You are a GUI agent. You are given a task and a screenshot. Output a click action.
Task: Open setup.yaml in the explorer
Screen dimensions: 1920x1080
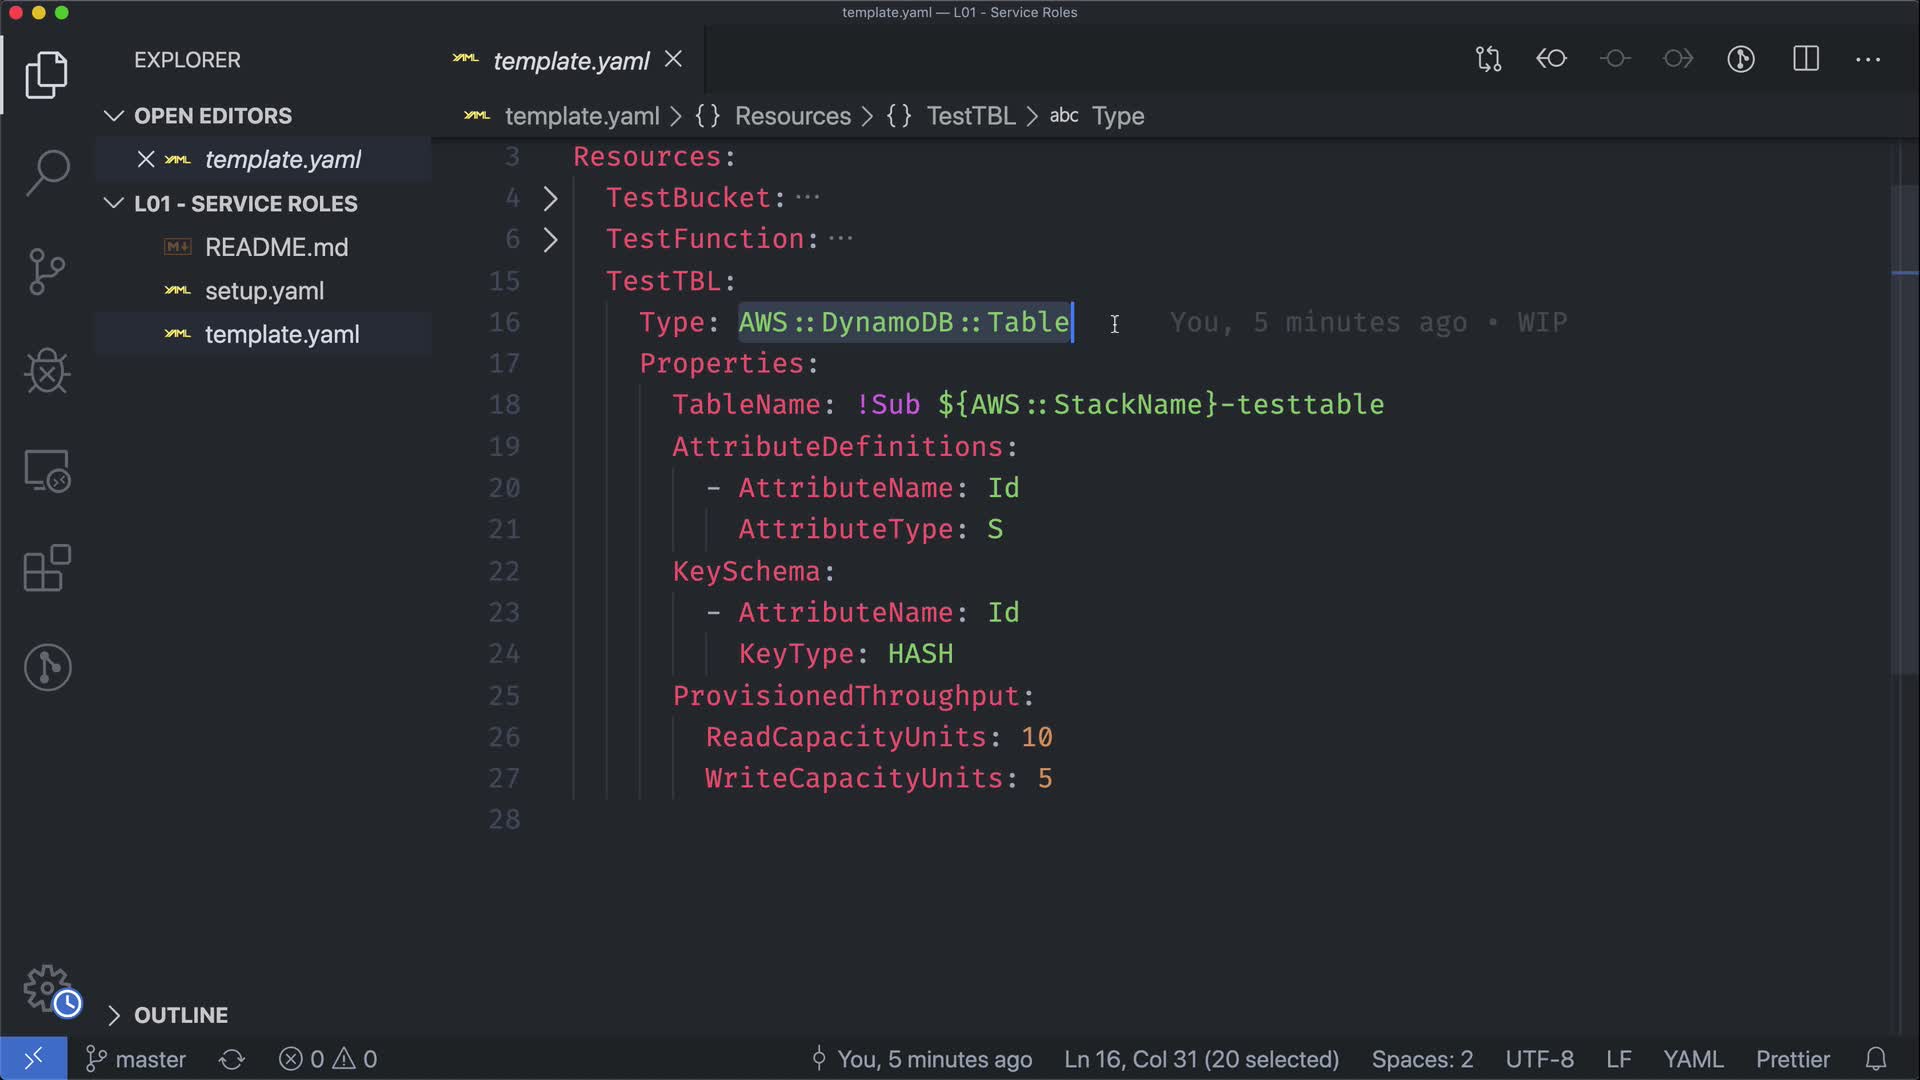coord(264,291)
